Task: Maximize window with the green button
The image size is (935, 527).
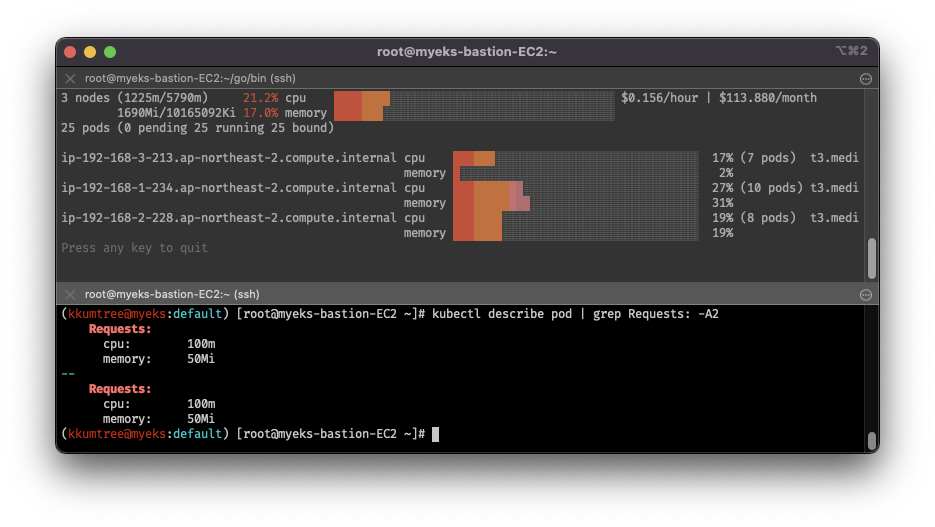Action: pyautogui.click(x=110, y=52)
